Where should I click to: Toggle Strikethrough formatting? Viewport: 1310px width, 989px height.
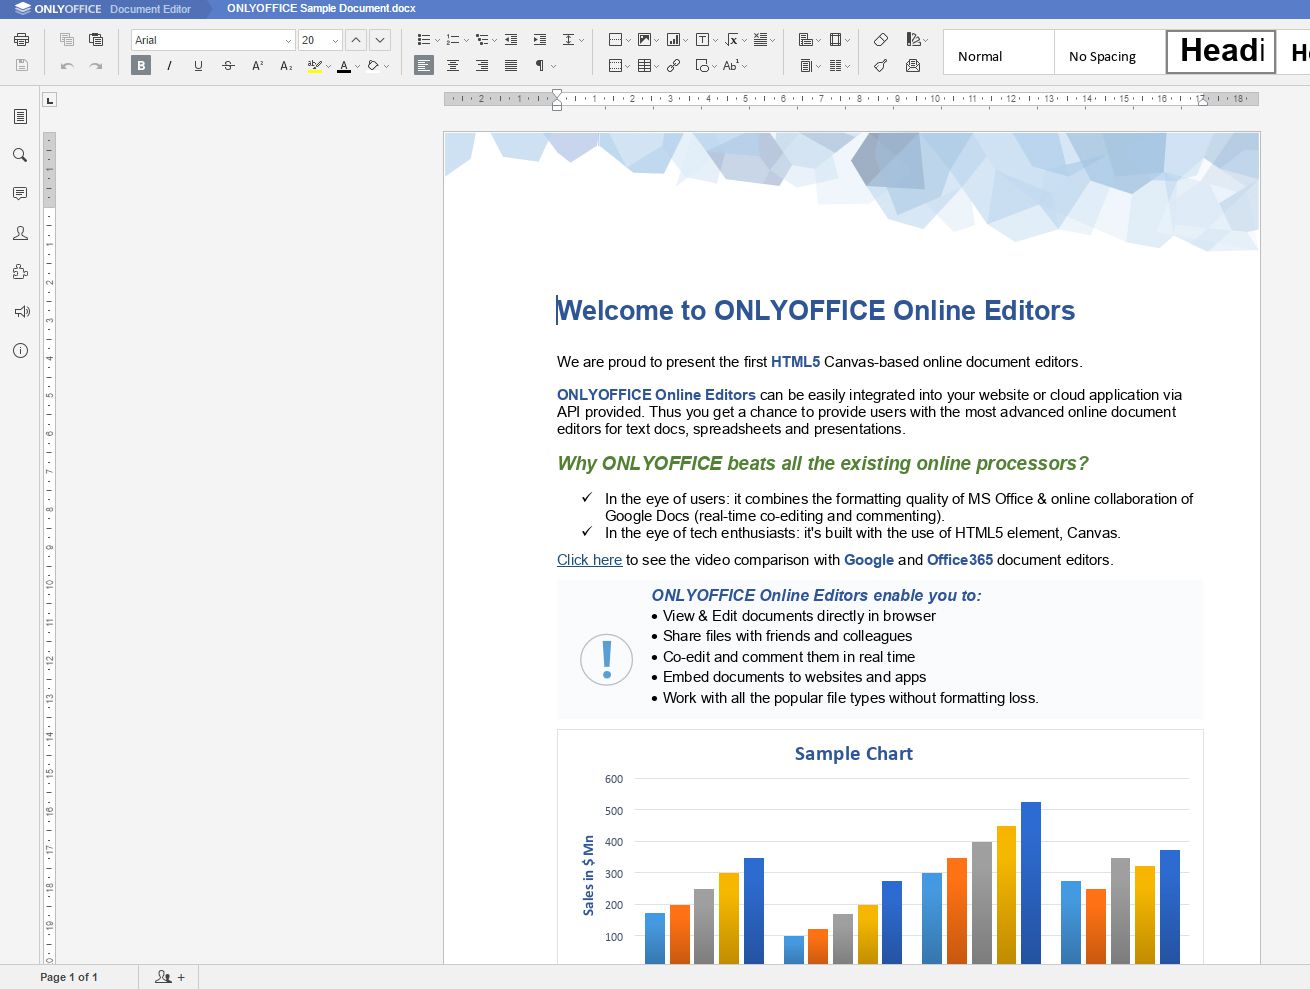click(228, 66)
